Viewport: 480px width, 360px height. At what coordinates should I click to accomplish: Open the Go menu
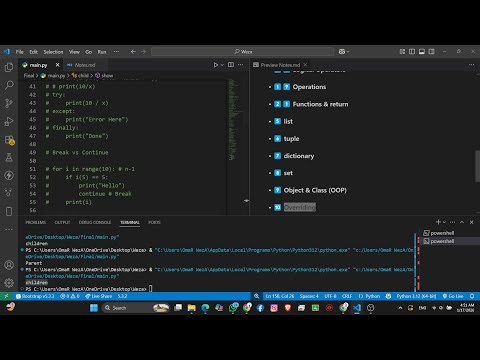(89, 52)
